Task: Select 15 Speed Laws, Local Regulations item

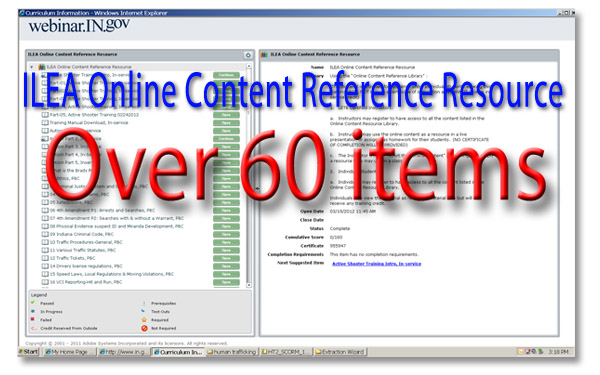Action: coord(112,274)
